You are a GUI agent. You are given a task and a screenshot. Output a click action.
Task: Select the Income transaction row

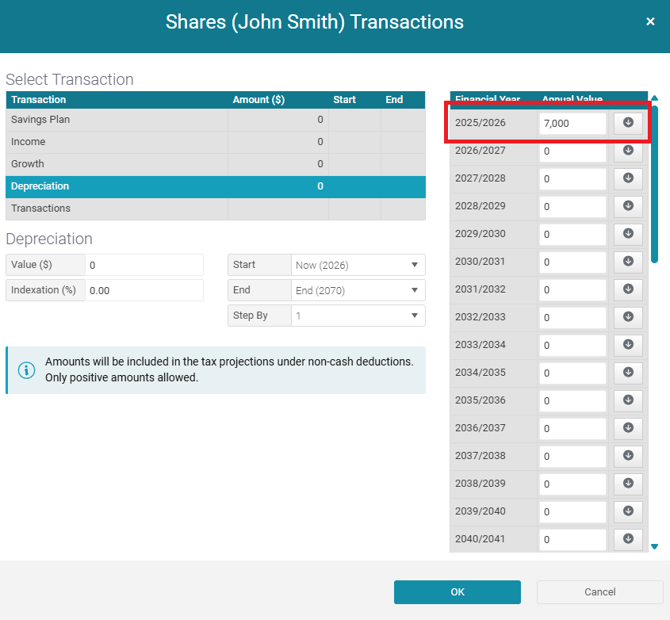(x=116, y=142)
